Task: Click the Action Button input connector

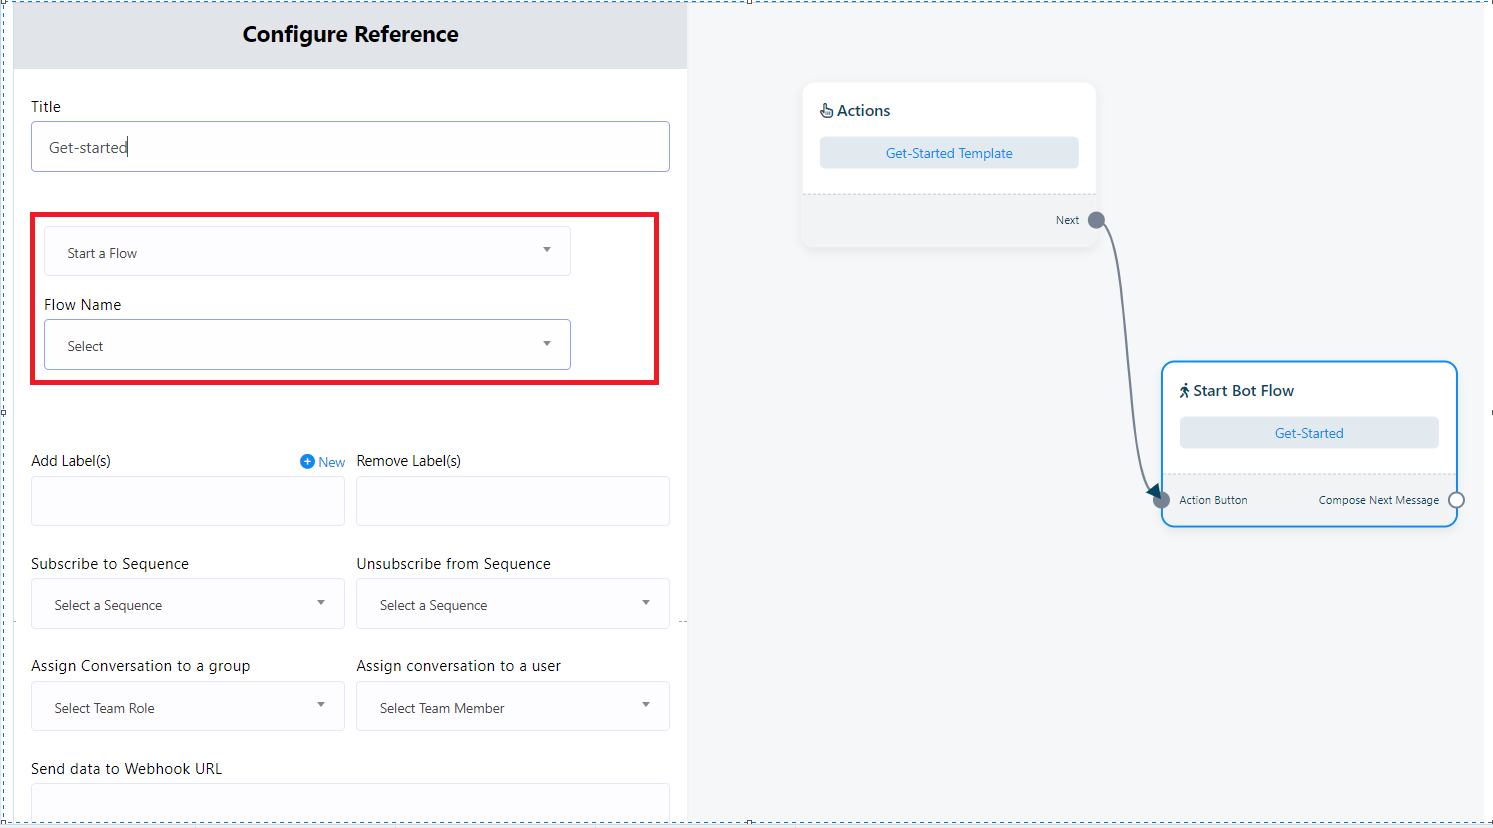Action: (x=1161, y=500)
